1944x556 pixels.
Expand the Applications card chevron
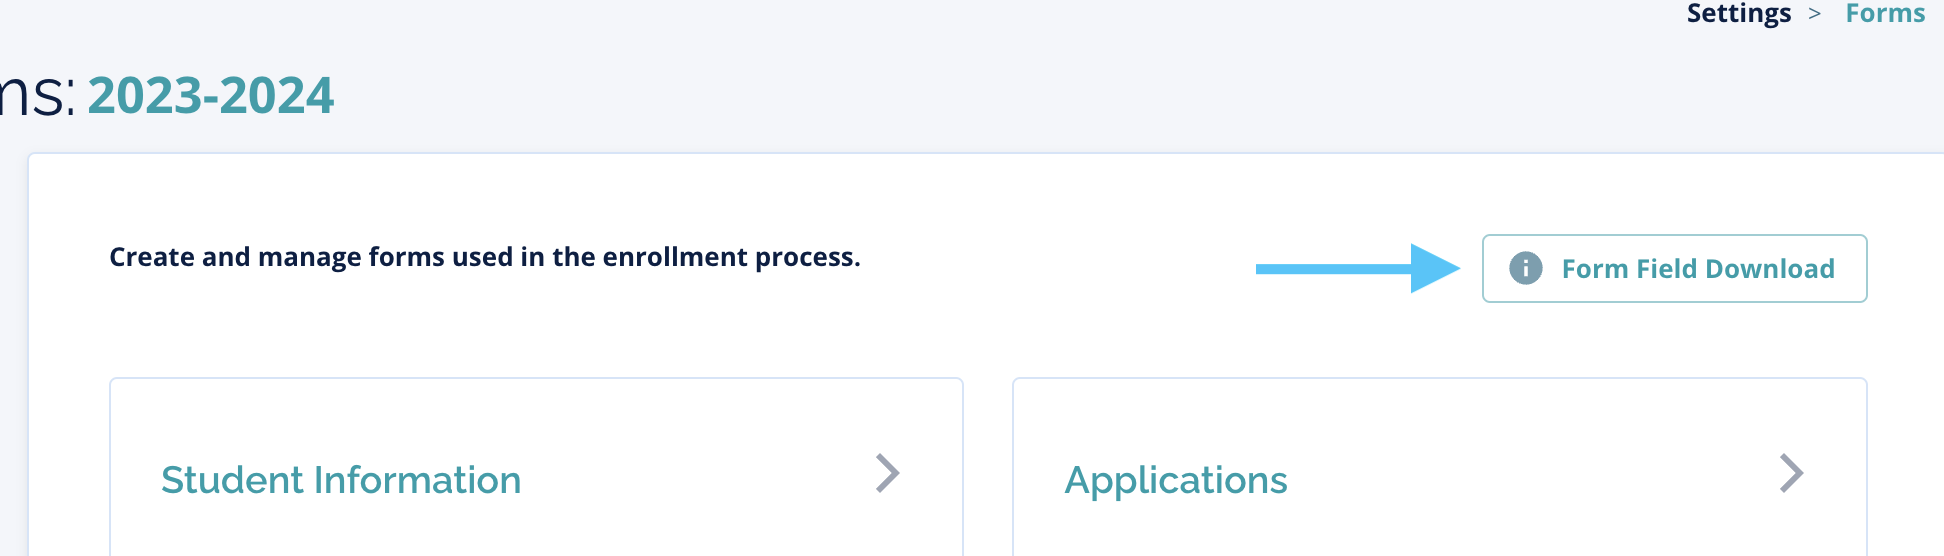click(1791, 473)
